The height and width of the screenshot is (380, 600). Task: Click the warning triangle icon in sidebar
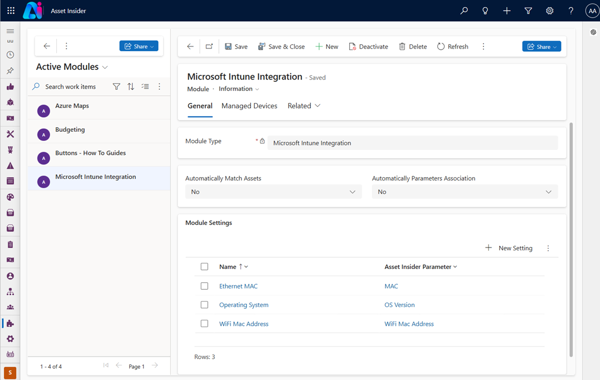click(10, 166)
